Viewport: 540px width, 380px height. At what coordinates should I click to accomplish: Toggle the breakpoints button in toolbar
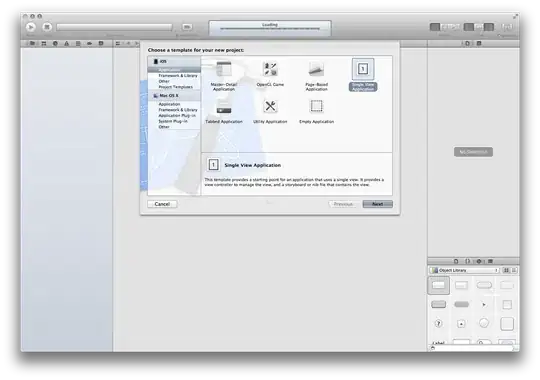(x=187, y=27)
